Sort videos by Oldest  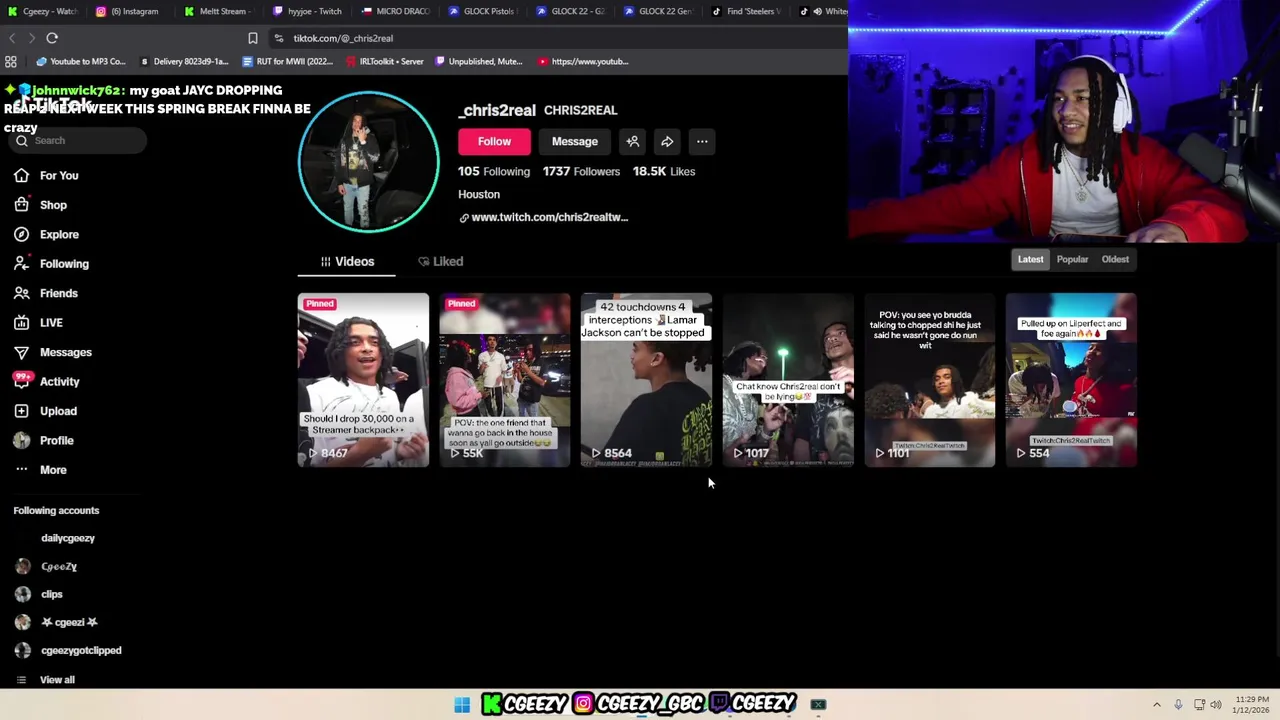tap(1115, 260)
